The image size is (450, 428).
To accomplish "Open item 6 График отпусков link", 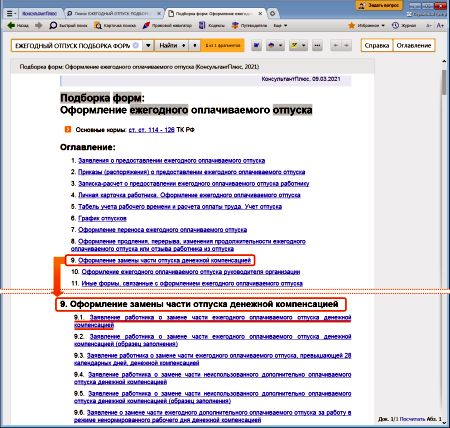I will (102, 218).
